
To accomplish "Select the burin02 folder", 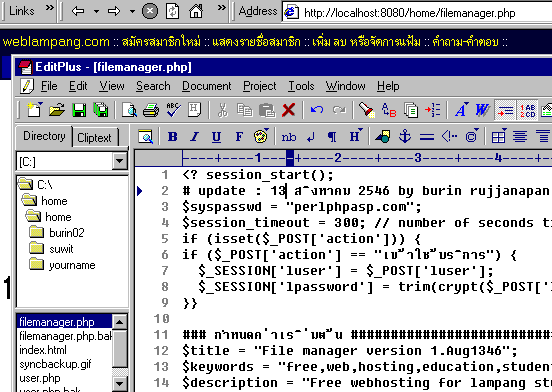I will click(67, 233).
